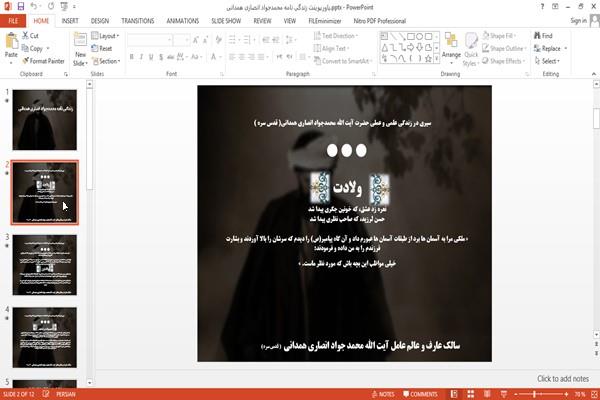This screenshot has width=600, height=400.
Task: Open the Help question mark icon
Action: coord(542,7)
